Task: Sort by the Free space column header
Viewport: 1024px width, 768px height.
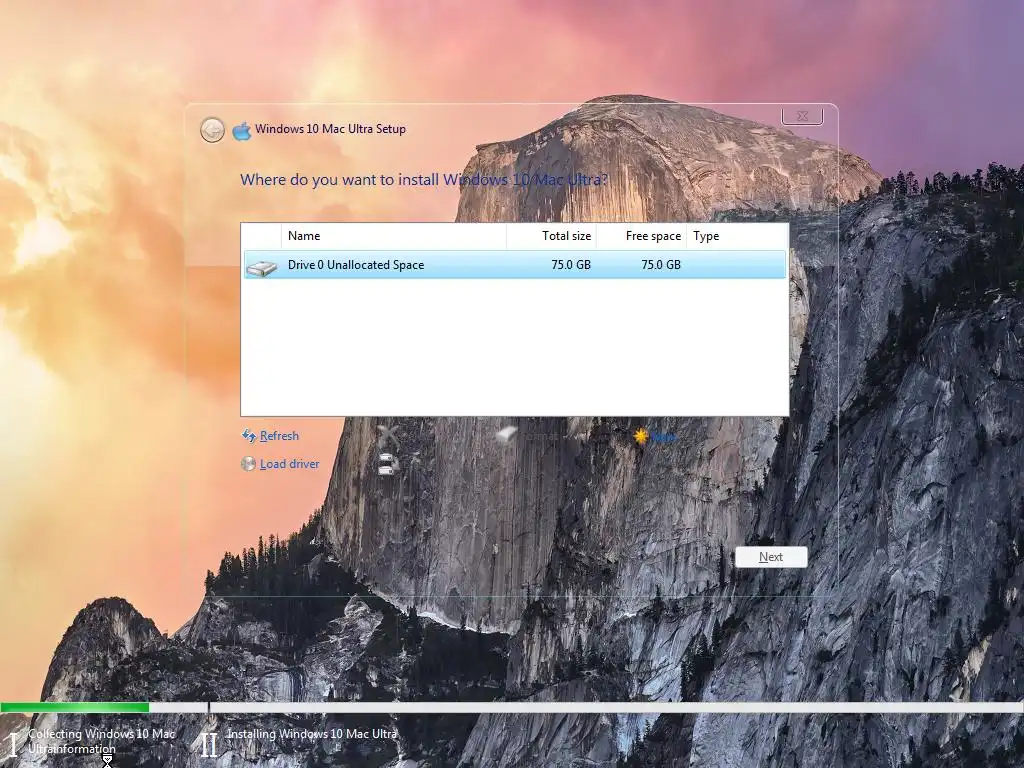Action: coord(641,236)
